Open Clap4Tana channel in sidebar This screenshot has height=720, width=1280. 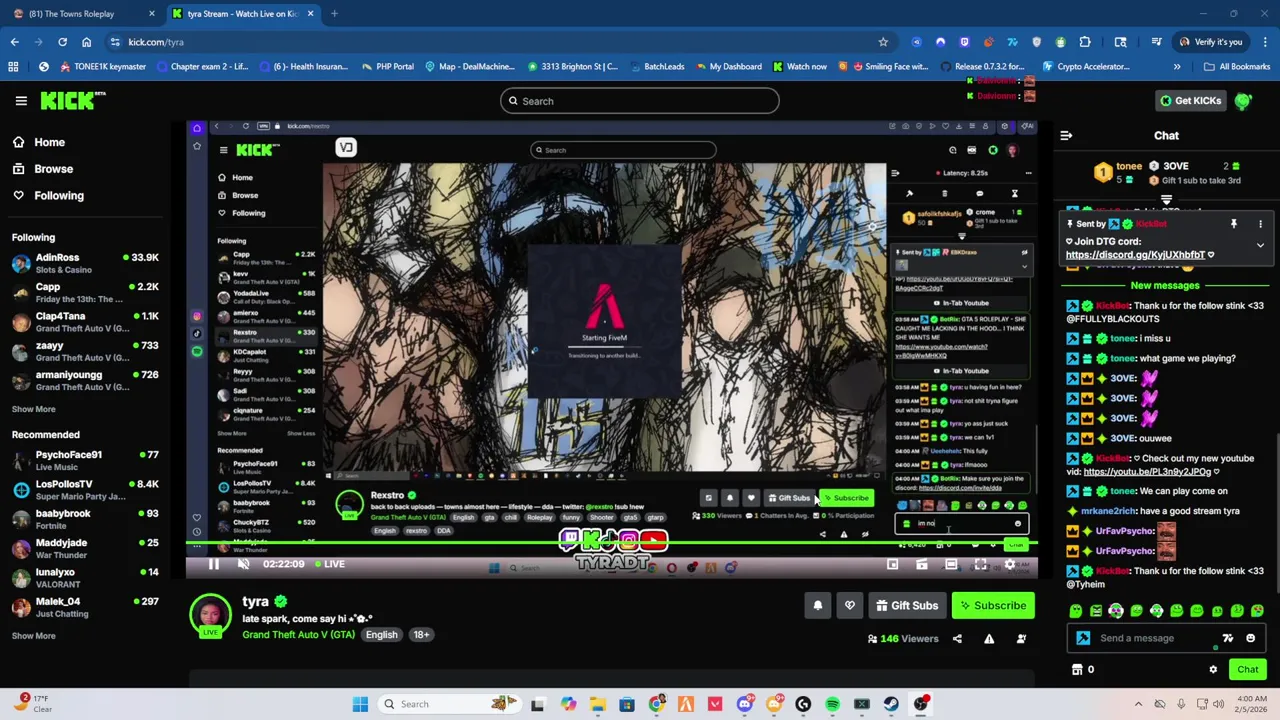pyautogui.click(x=84, y=321)
